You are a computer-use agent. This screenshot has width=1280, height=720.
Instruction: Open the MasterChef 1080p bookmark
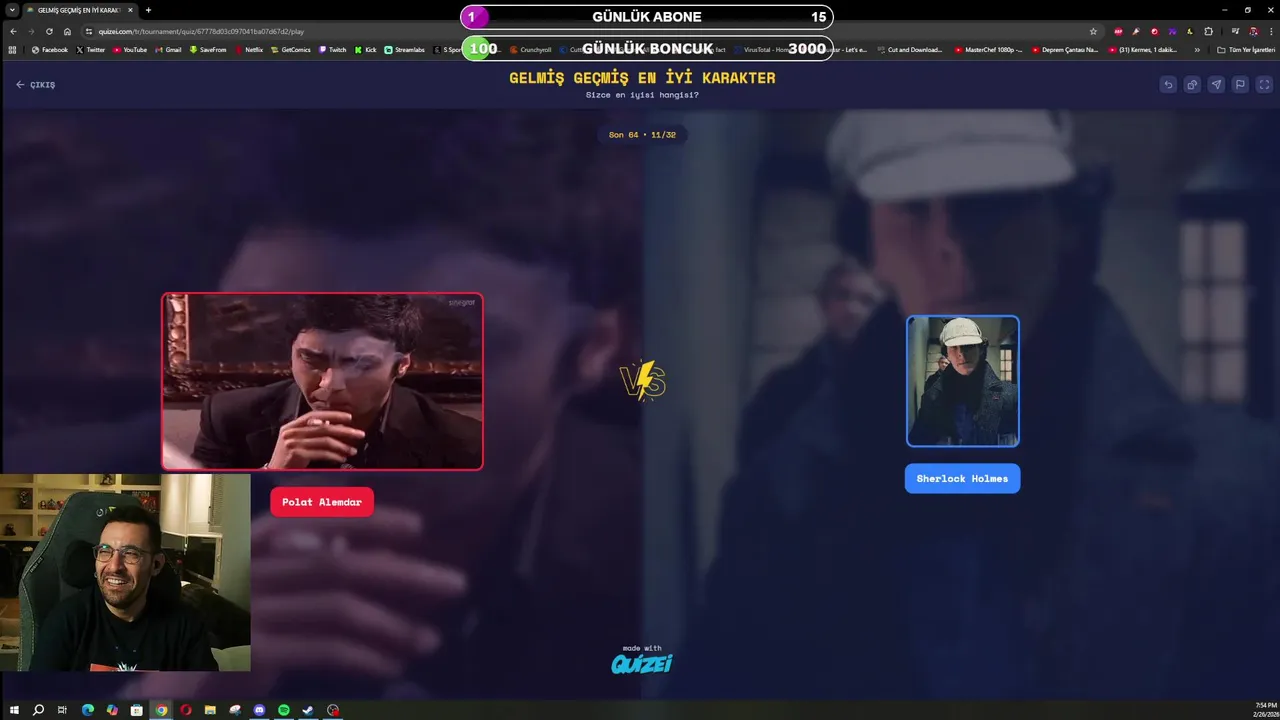click(988, 49)
